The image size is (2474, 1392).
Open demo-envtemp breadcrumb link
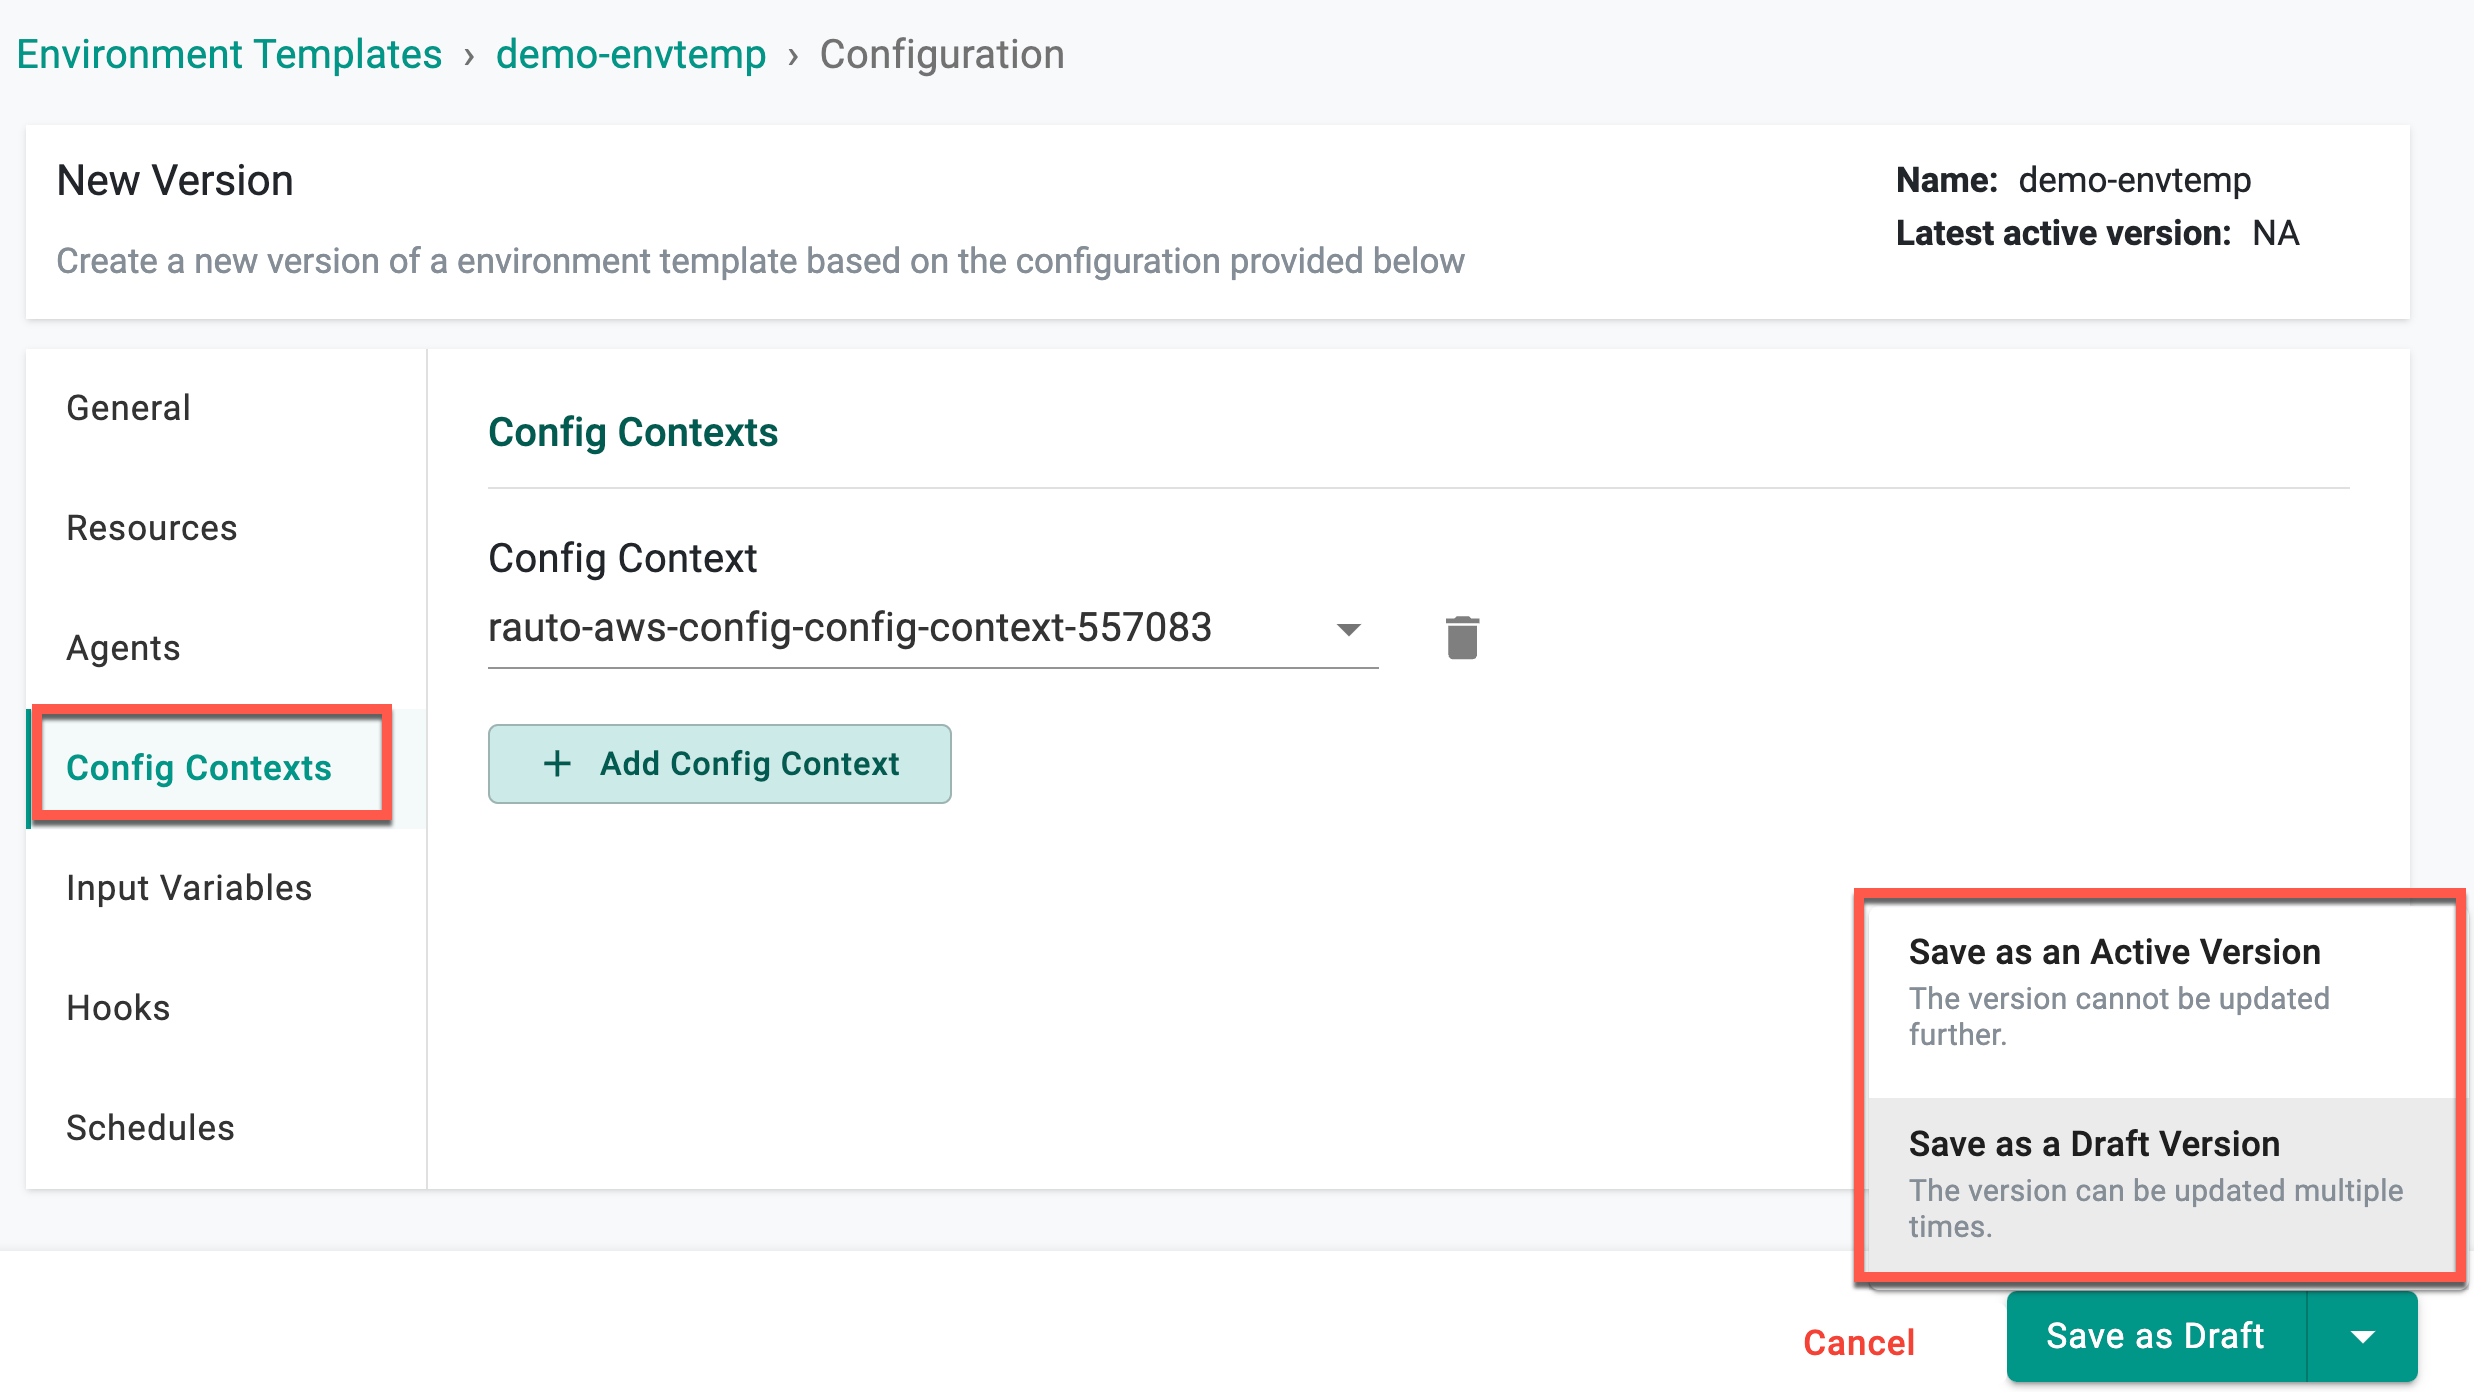(x=631, y=54)
